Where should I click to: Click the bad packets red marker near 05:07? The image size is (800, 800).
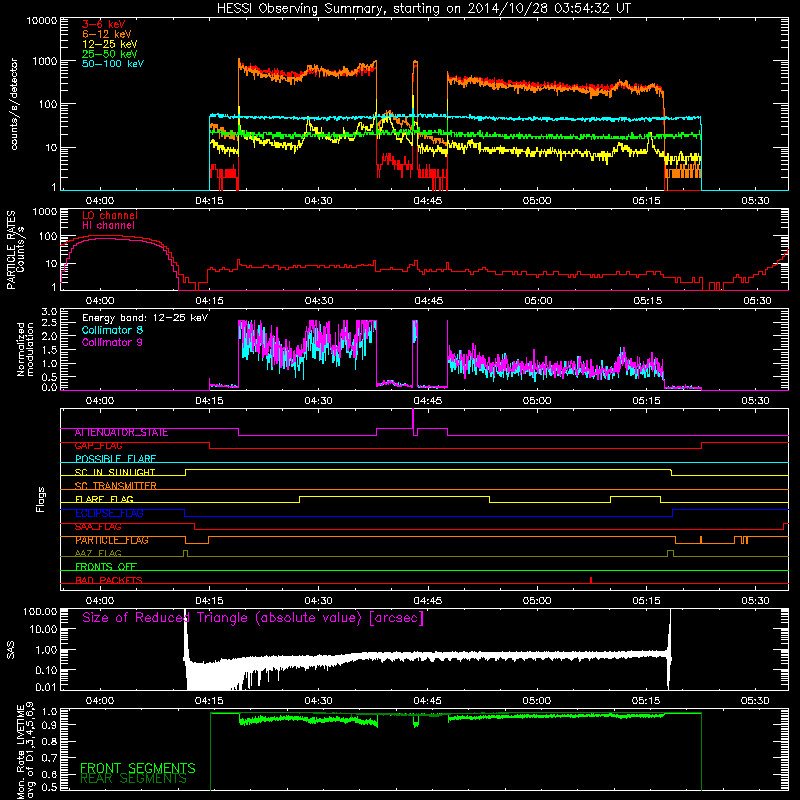(591, 580)
